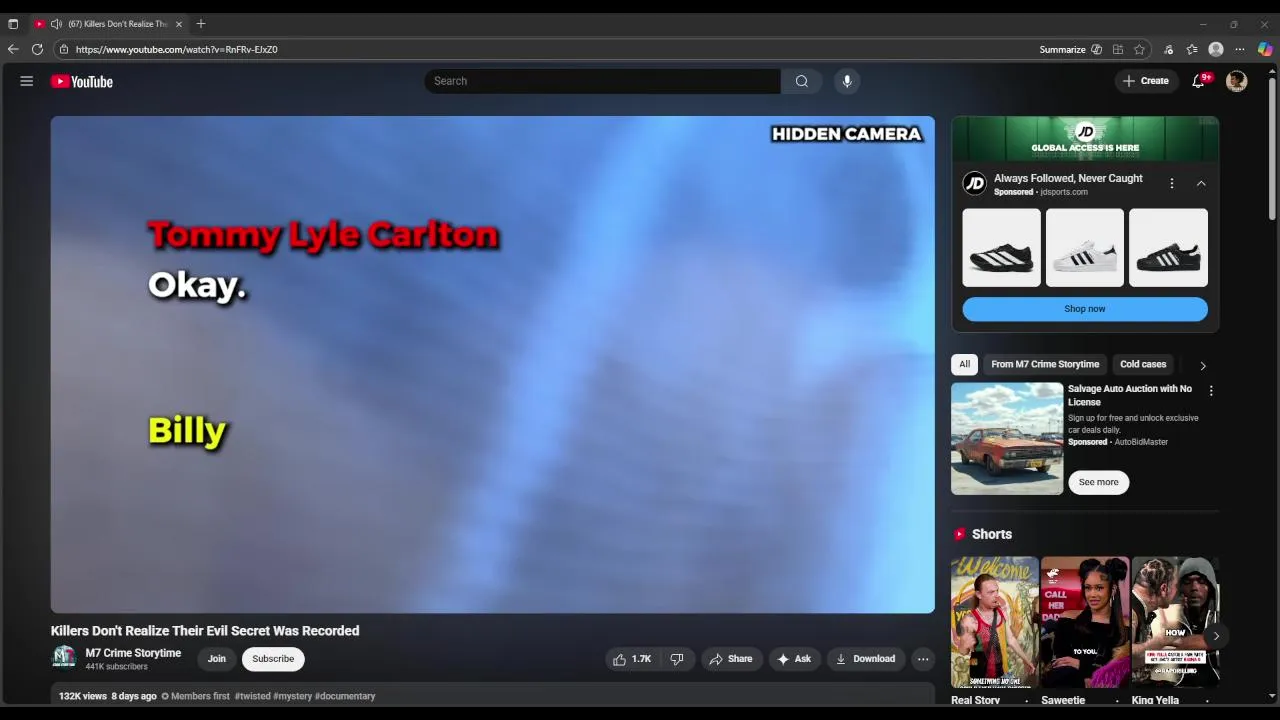This screenshot has height=720, width=1280.
Task: Open the browser tab actions menu icon
Action: pyautogui.click(x=13, y=24)
